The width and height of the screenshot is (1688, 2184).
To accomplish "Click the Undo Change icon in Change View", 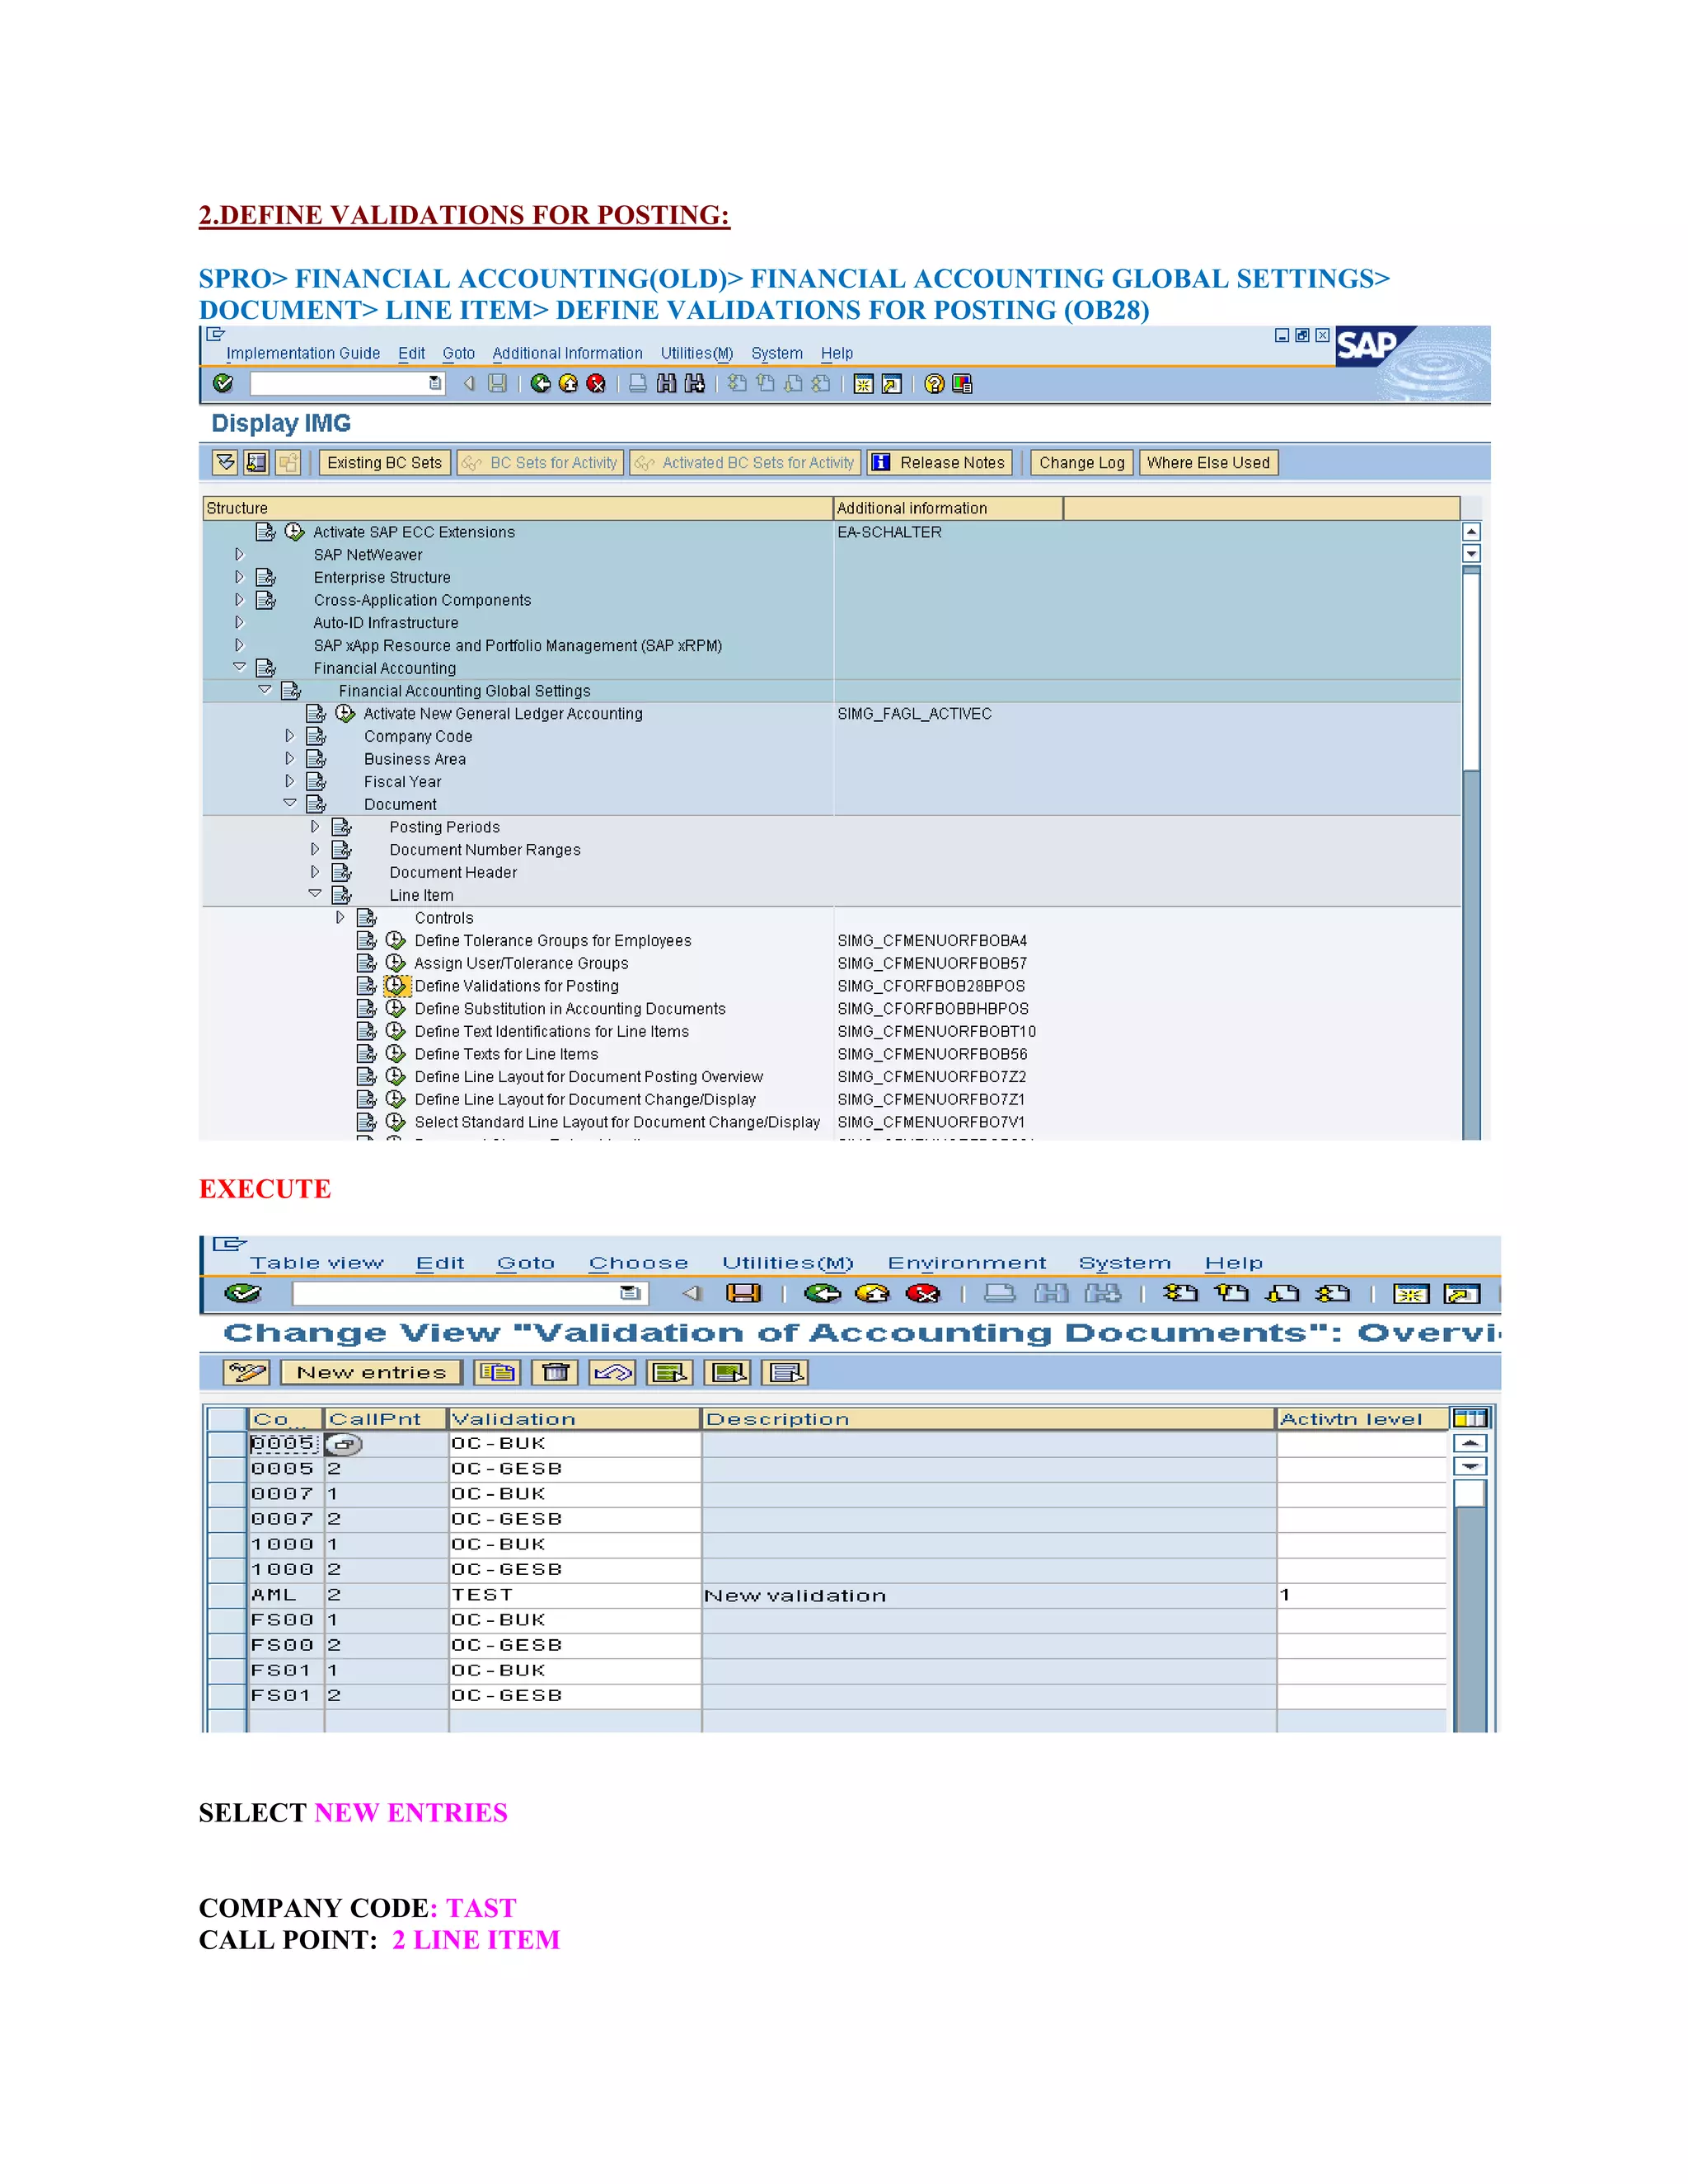I will (613, 1372).
